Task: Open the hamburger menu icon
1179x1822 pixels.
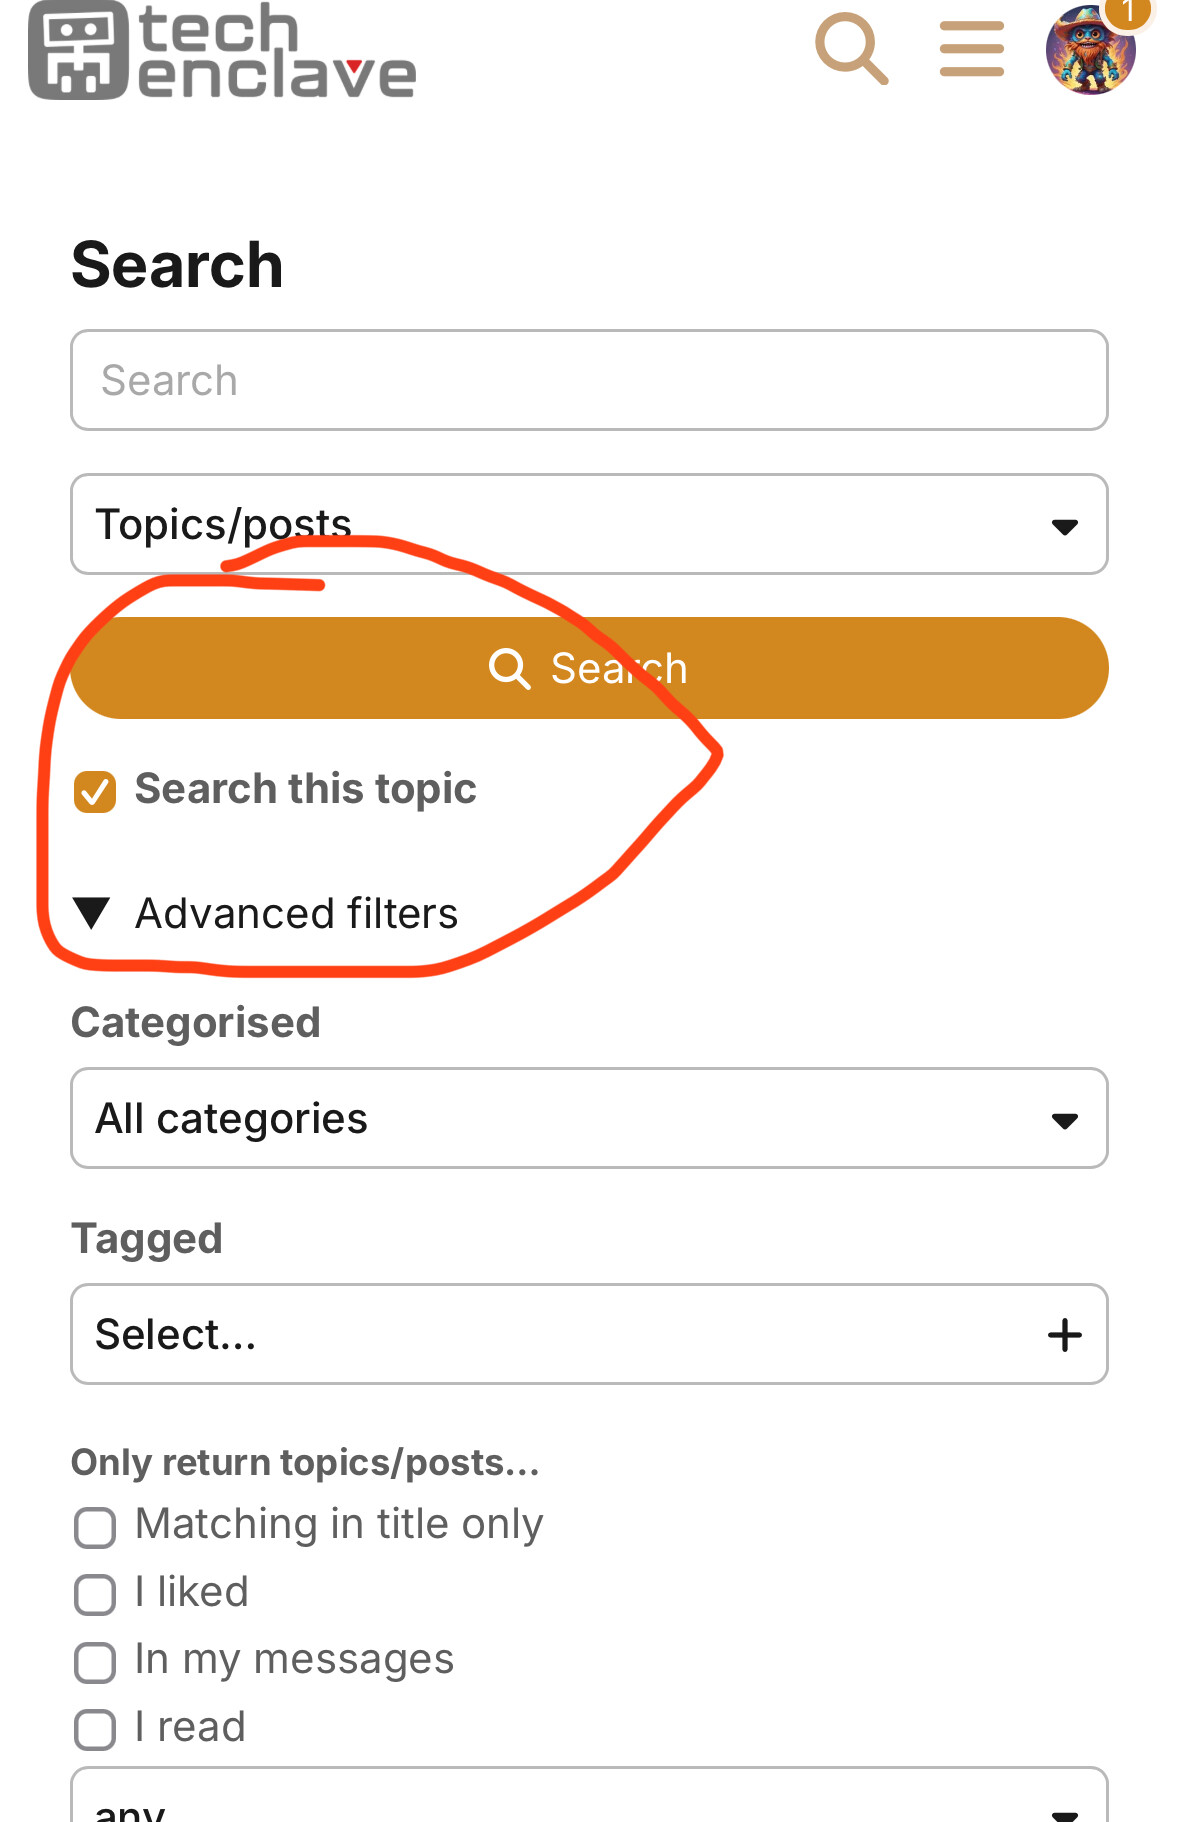Action: pyautogui.click(x=971, y=49)
